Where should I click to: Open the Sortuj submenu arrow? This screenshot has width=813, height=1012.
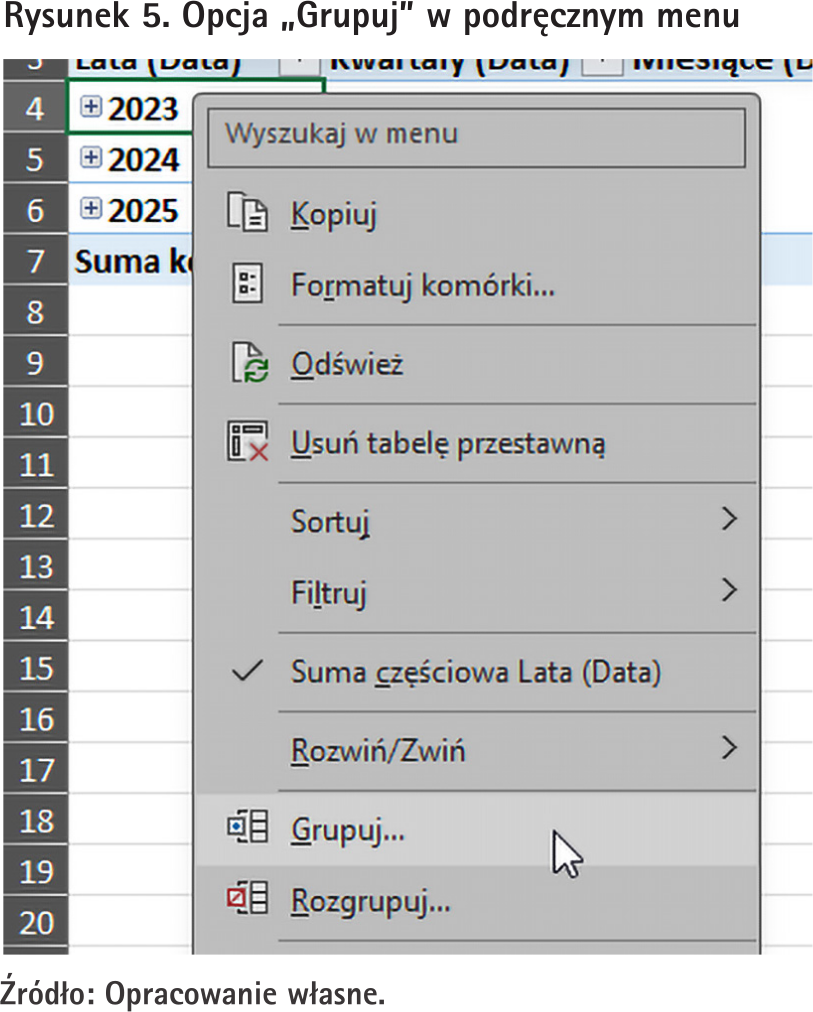tap(729, 519)
